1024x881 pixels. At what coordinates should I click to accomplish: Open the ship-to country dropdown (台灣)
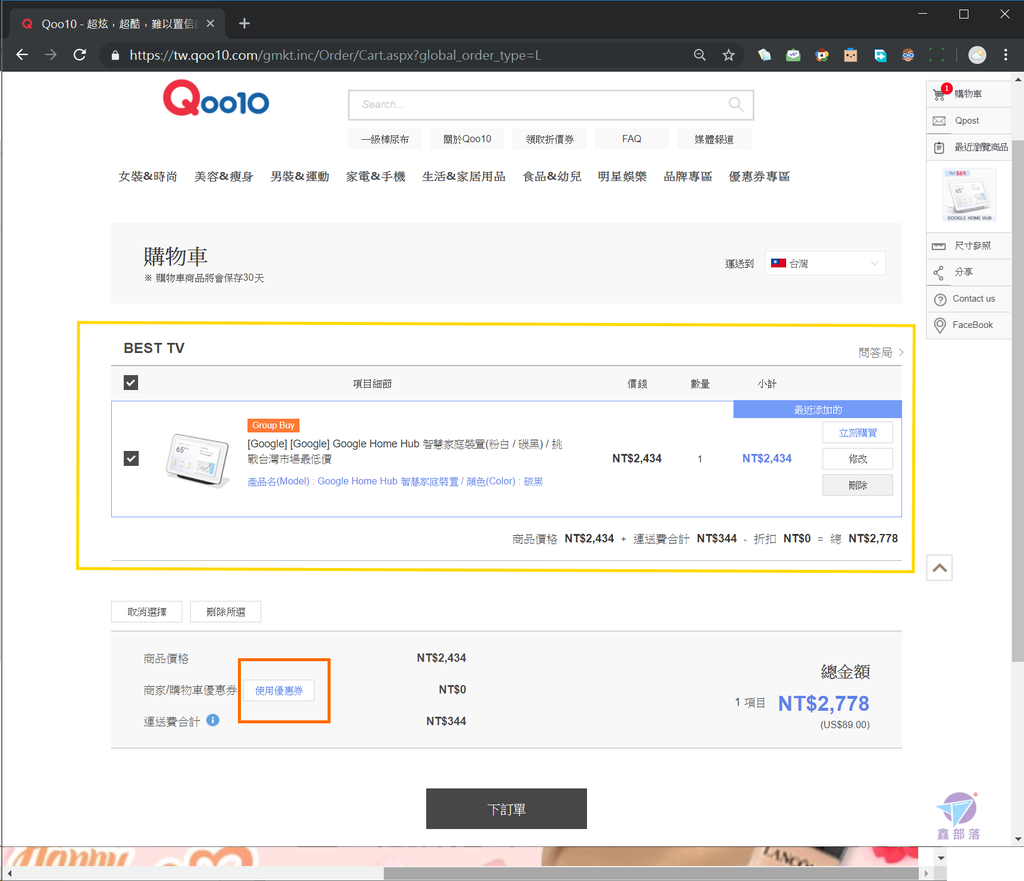click(x=825, y=263)
